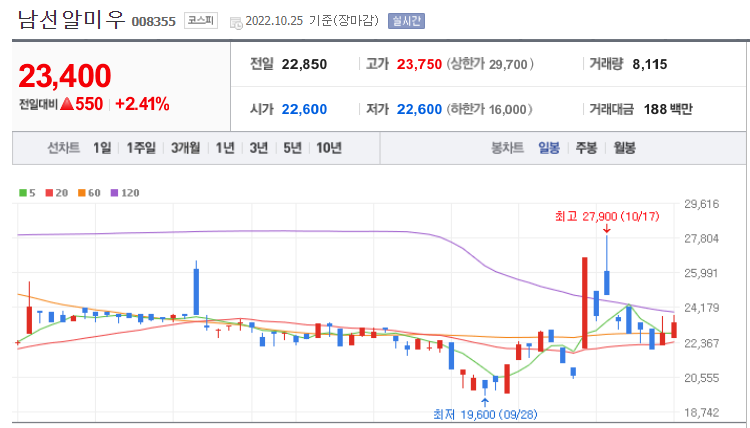Click the orange 60-day moving average swatch
Screen dimensions: 750x428
82,193
